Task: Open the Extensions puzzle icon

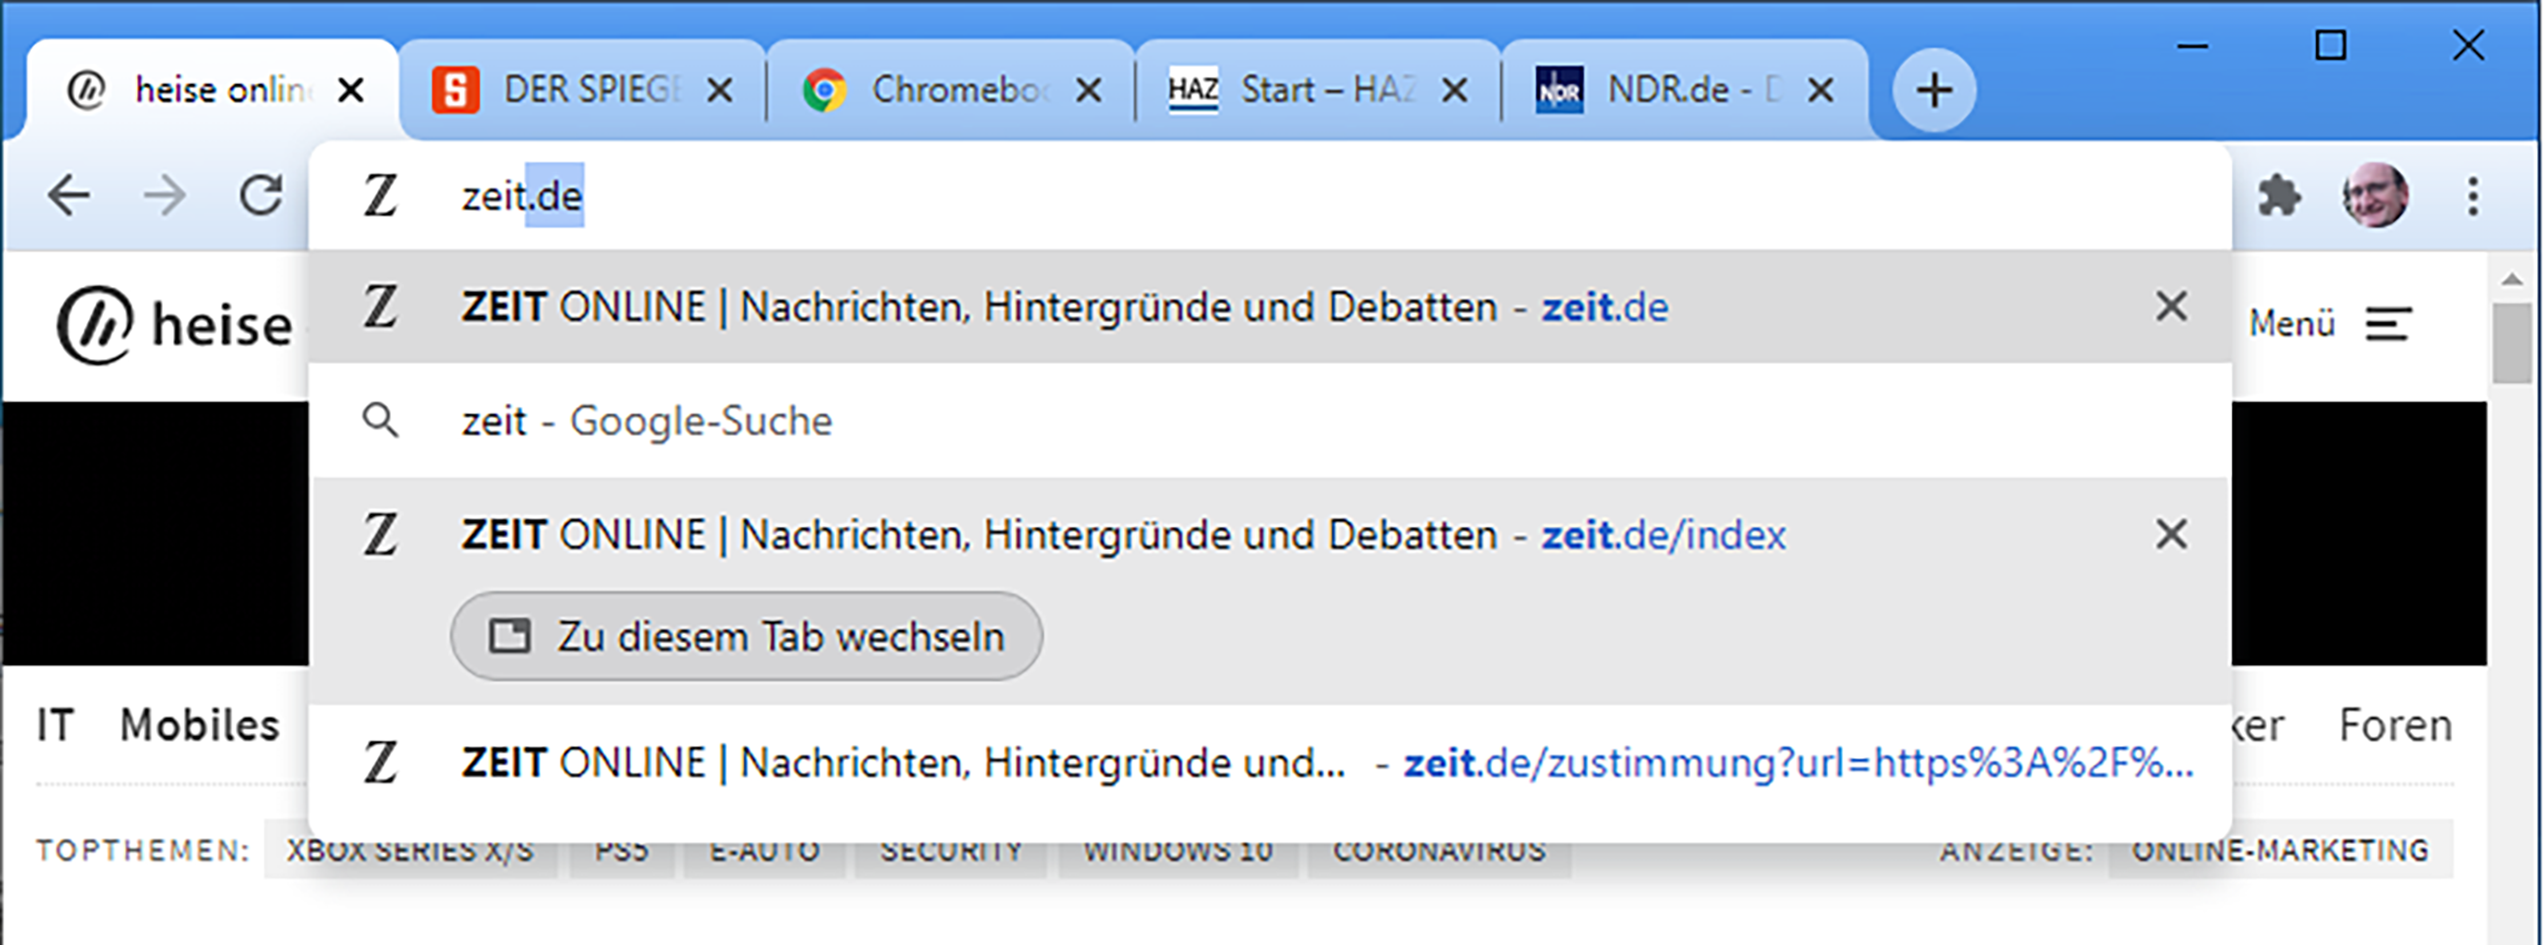Action: tap(2279, 195)
